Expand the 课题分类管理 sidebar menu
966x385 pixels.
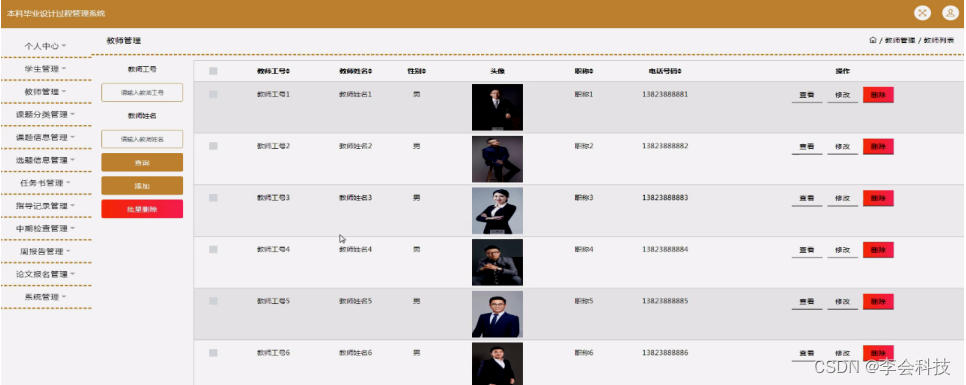pos(46,115)
